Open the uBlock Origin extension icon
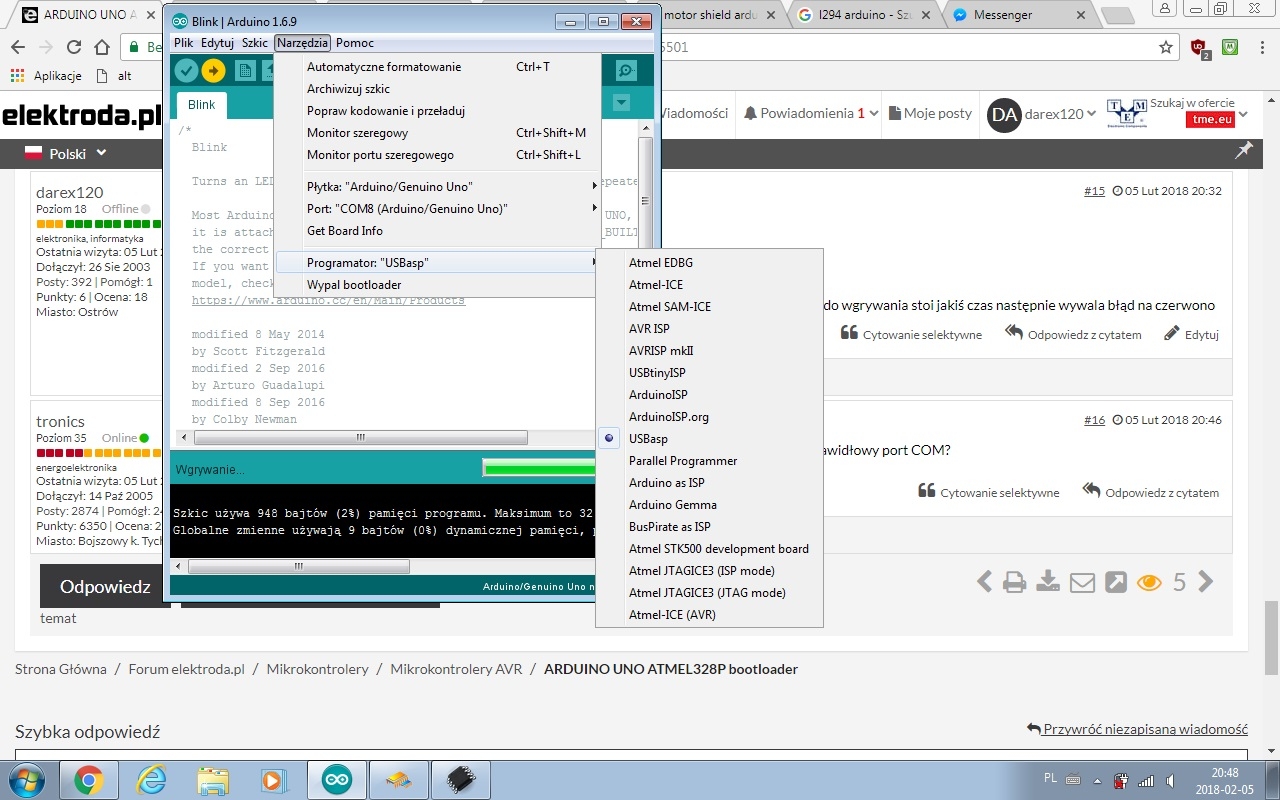 pos(1200,47)
